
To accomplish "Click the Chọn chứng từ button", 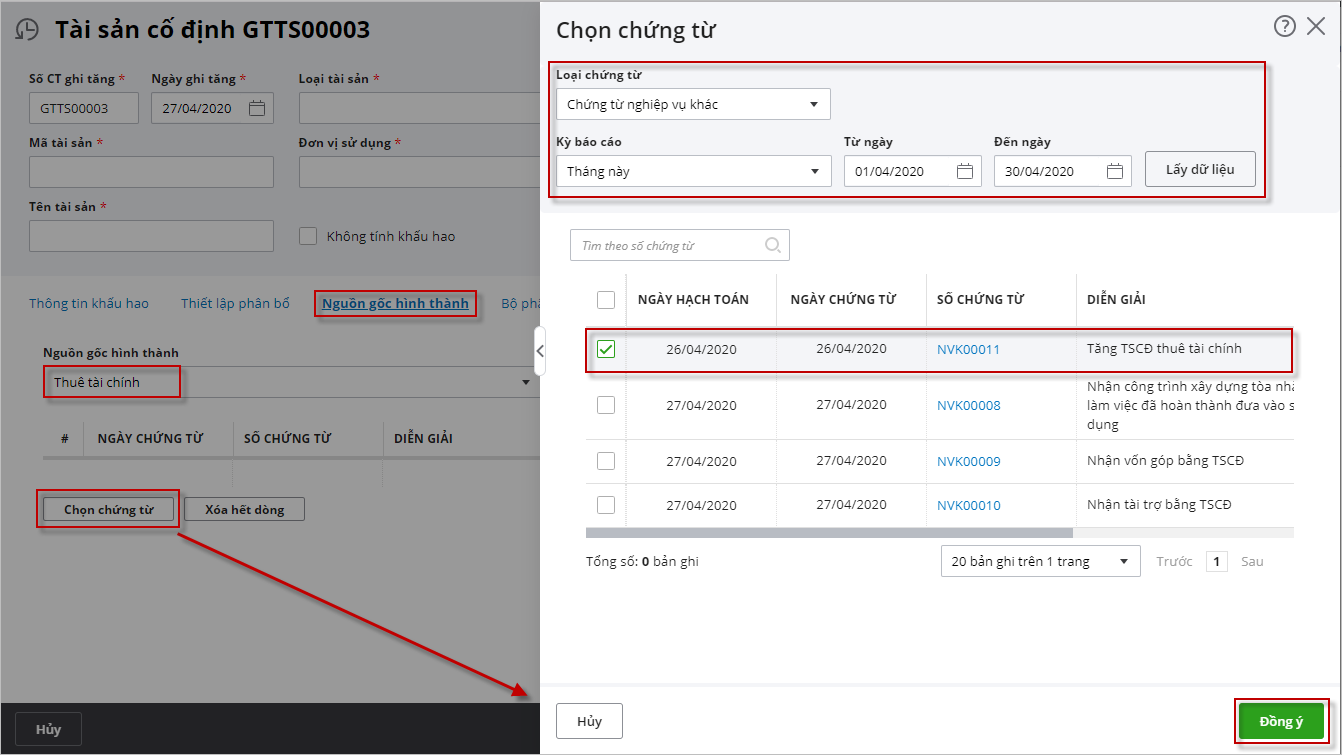I will tap(109, 509).
